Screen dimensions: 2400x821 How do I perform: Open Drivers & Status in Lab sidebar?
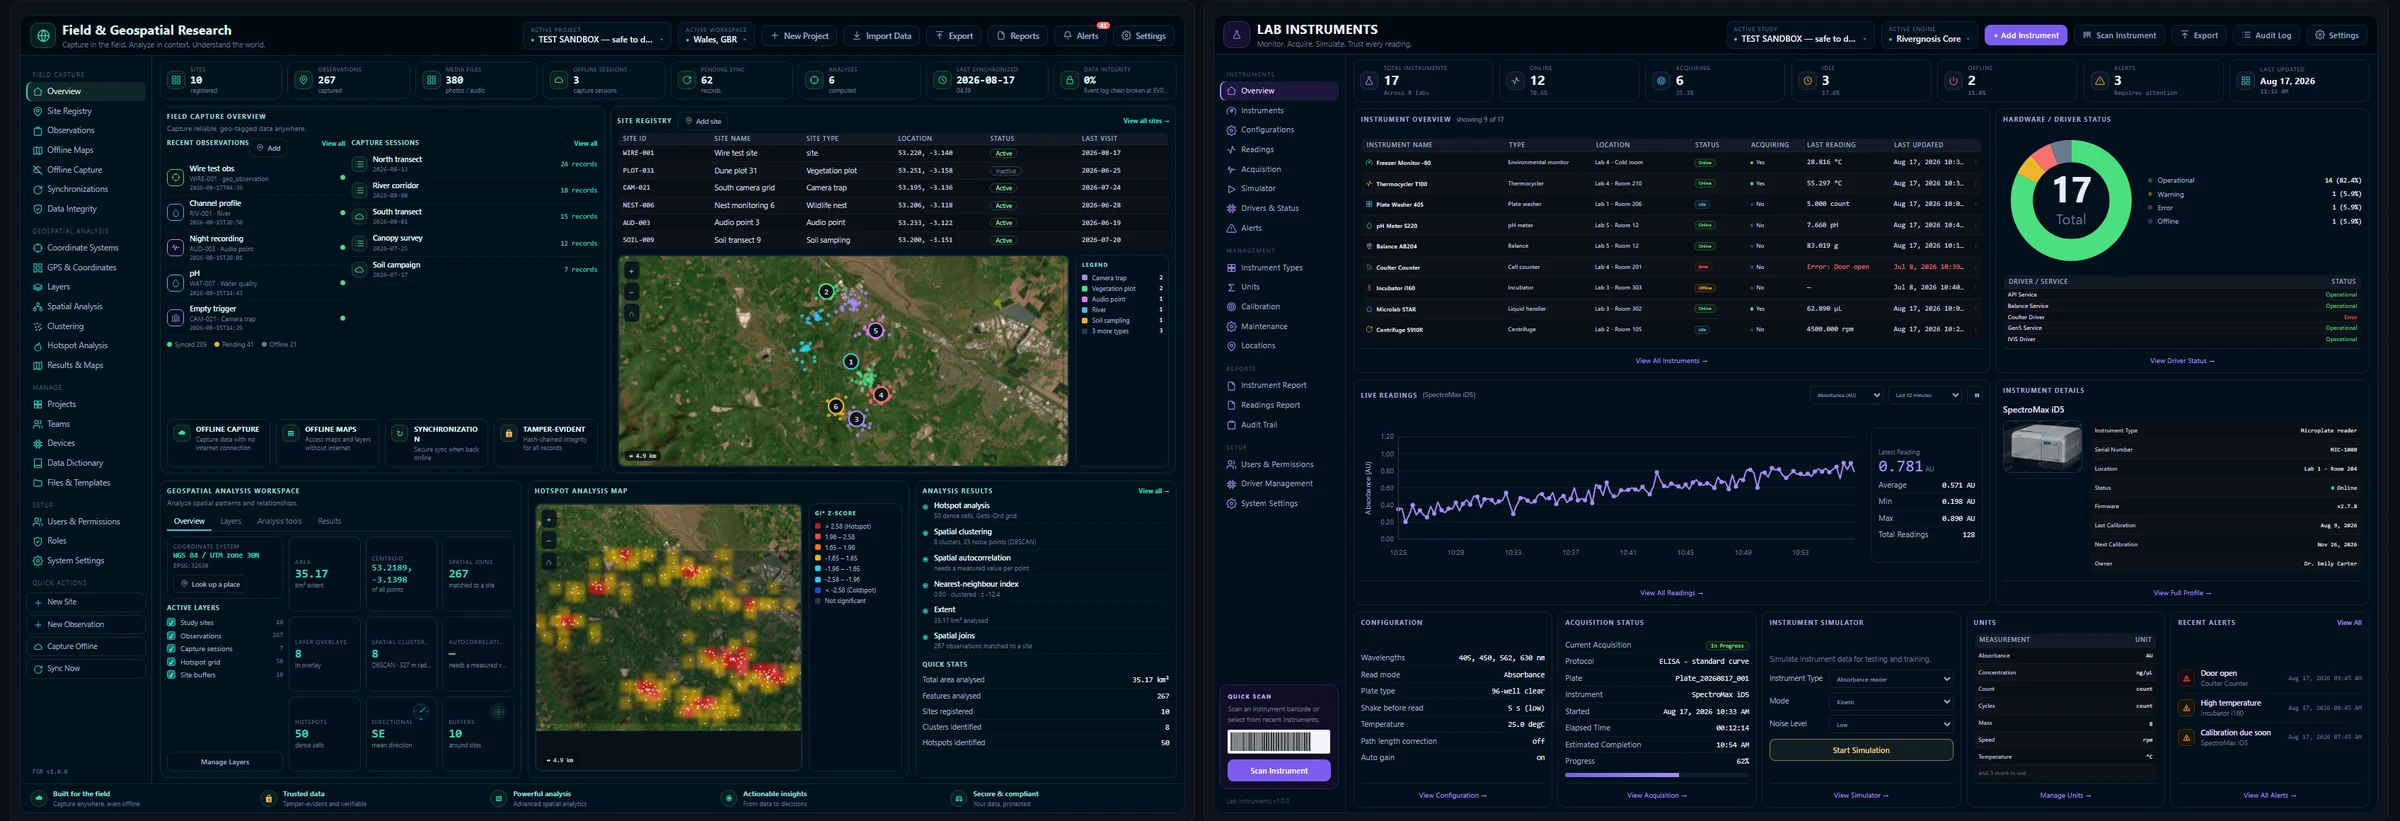coord(1269,209)
